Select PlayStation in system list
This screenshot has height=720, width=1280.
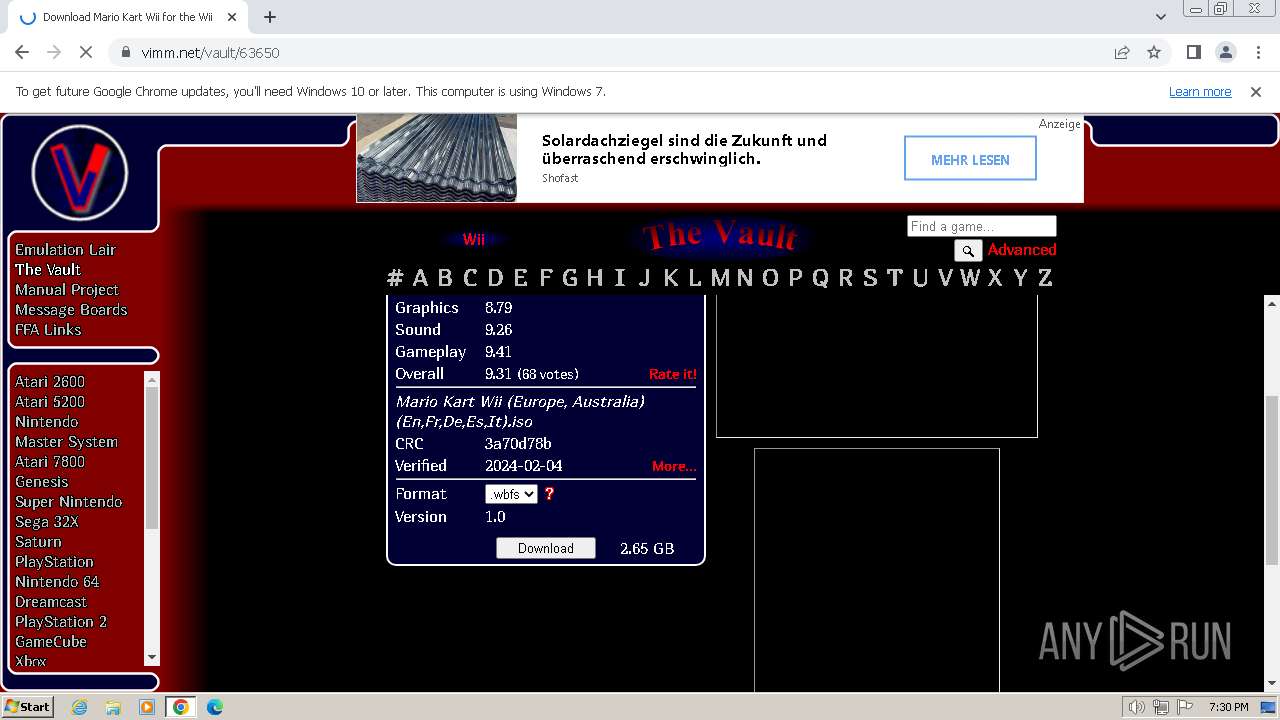coord(54,562)
